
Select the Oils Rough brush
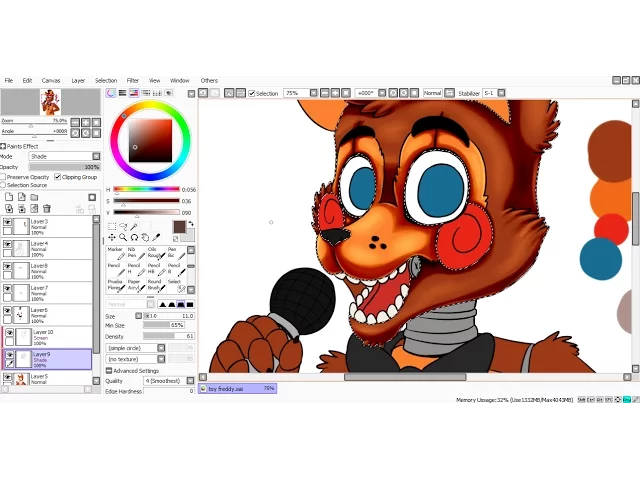pos(156,253)
